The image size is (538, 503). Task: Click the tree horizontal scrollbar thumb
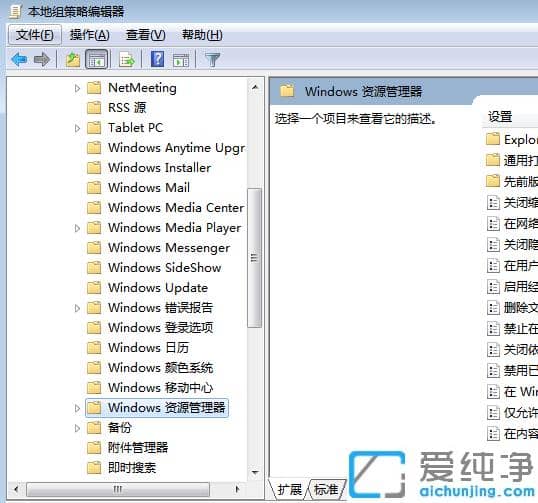118,489
